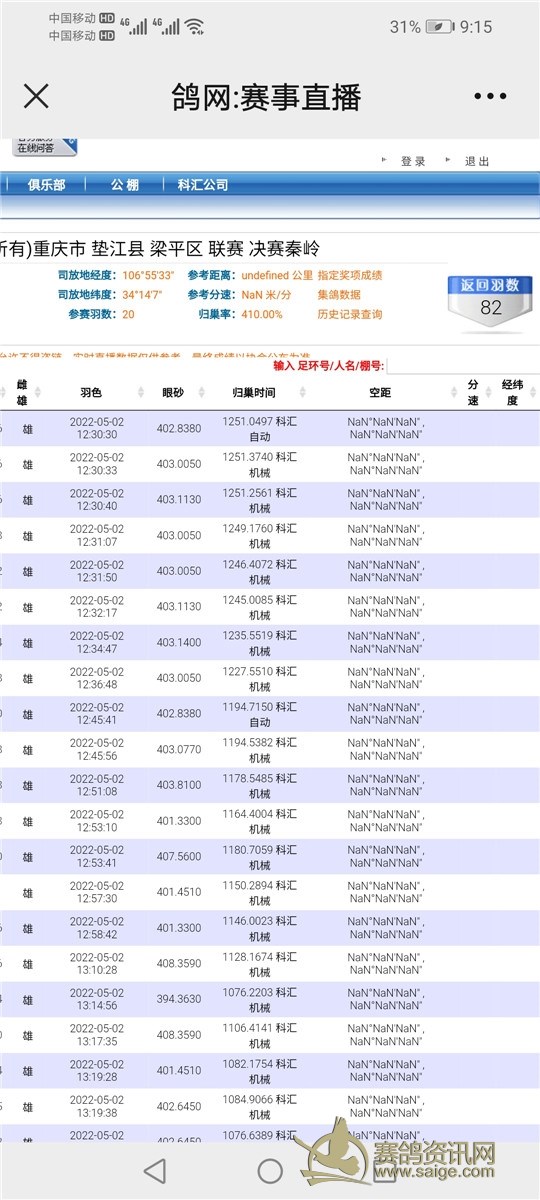540x1200 pixels.
Task: Open the three-dot more options menu
Action: point(490,97)
